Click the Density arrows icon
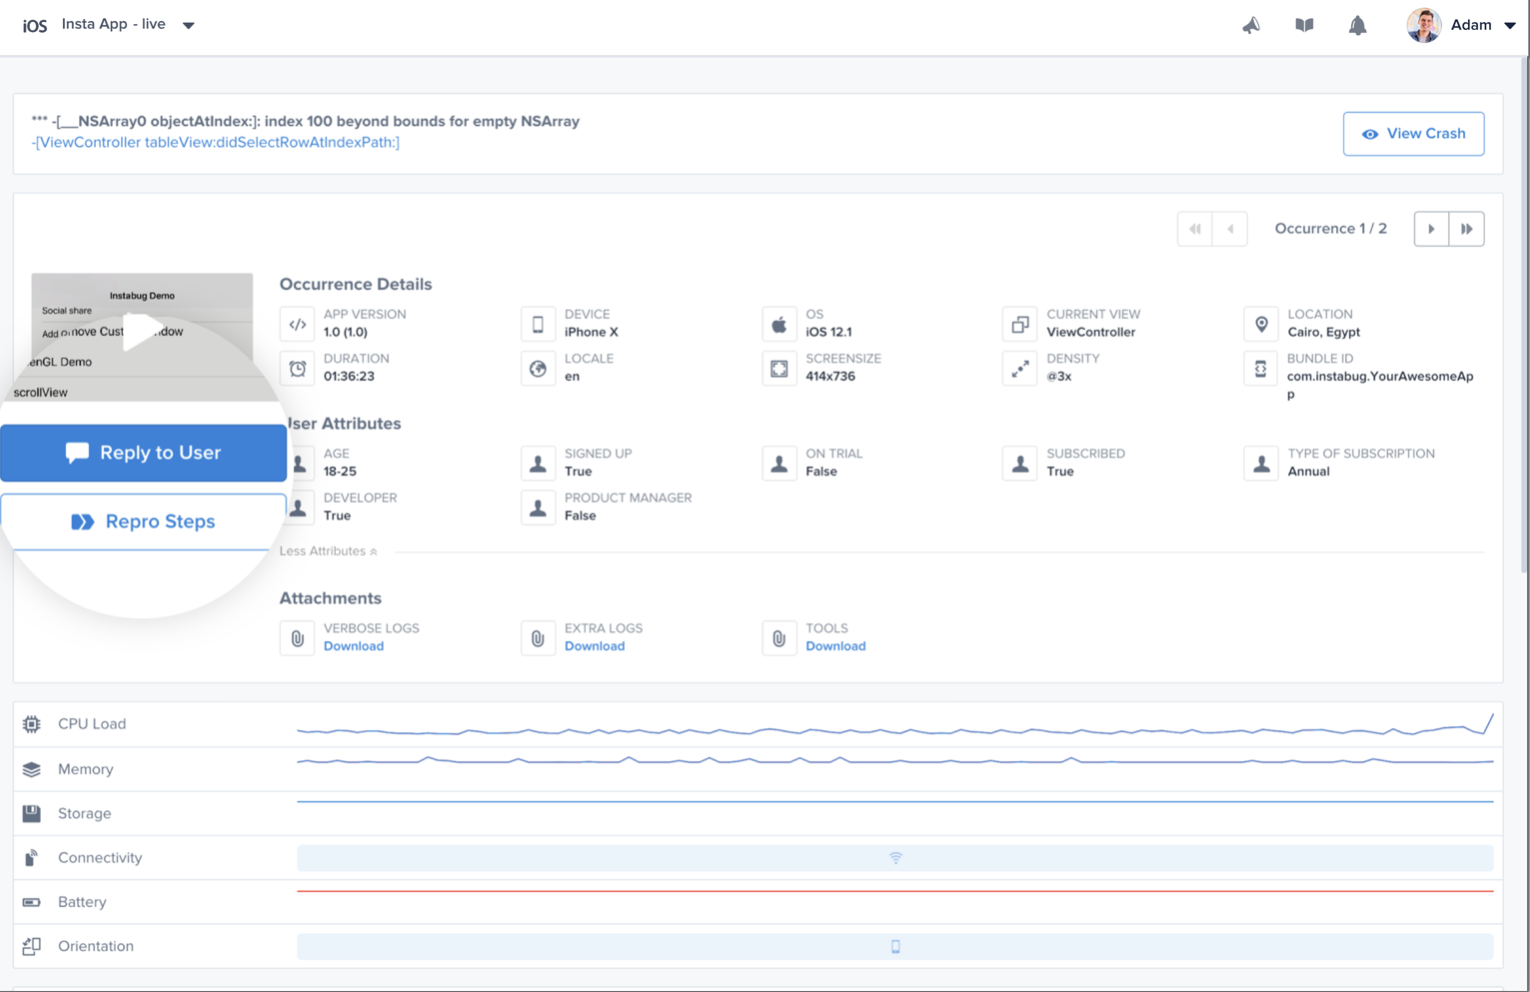Viewport: 1530px width, 992px height. (1020, 368)
